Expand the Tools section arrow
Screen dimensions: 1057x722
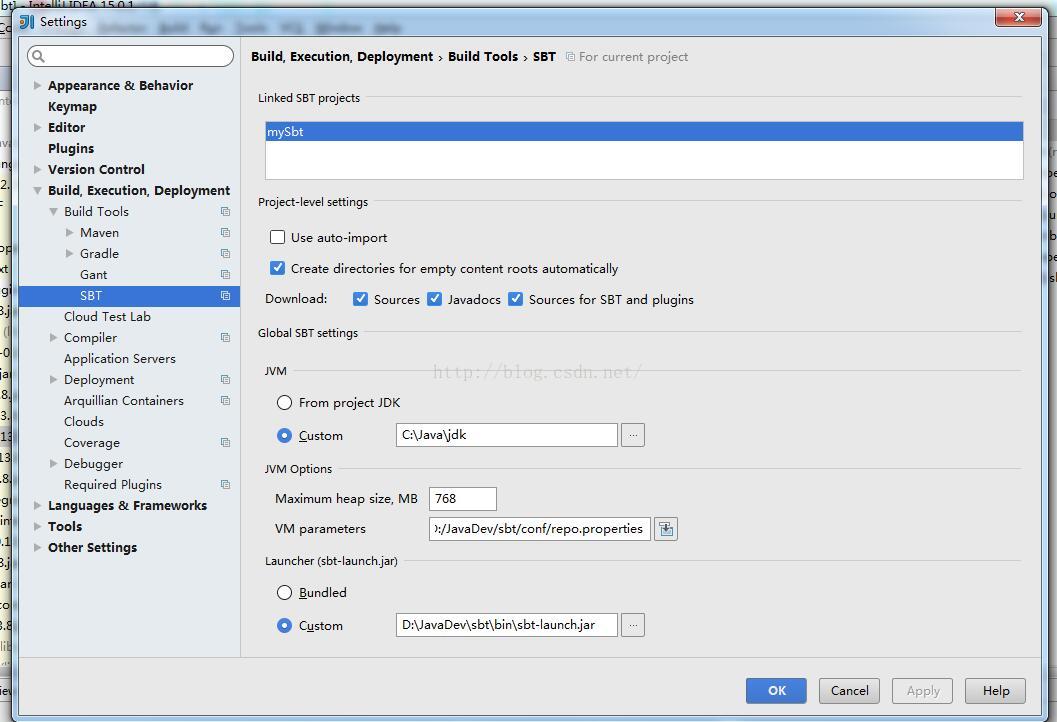point(38,527)
